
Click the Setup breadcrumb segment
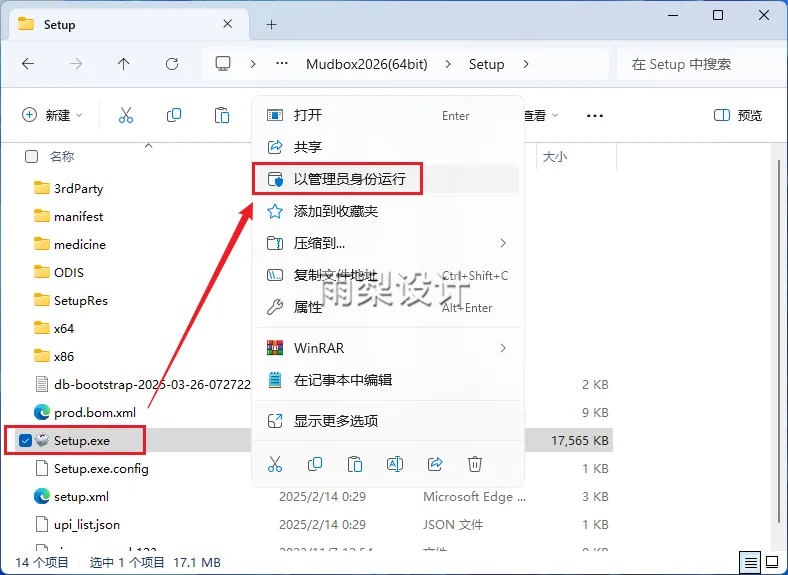(x=486, y=64)
